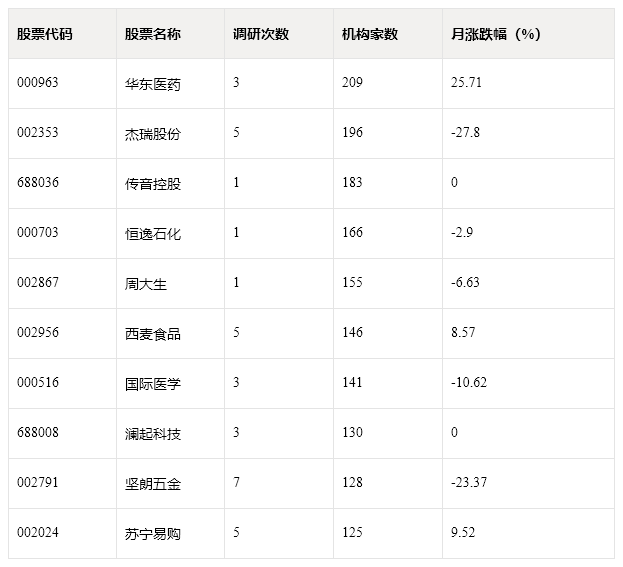
Task: Select stock code 002867
Action: (x=38, y=283)
